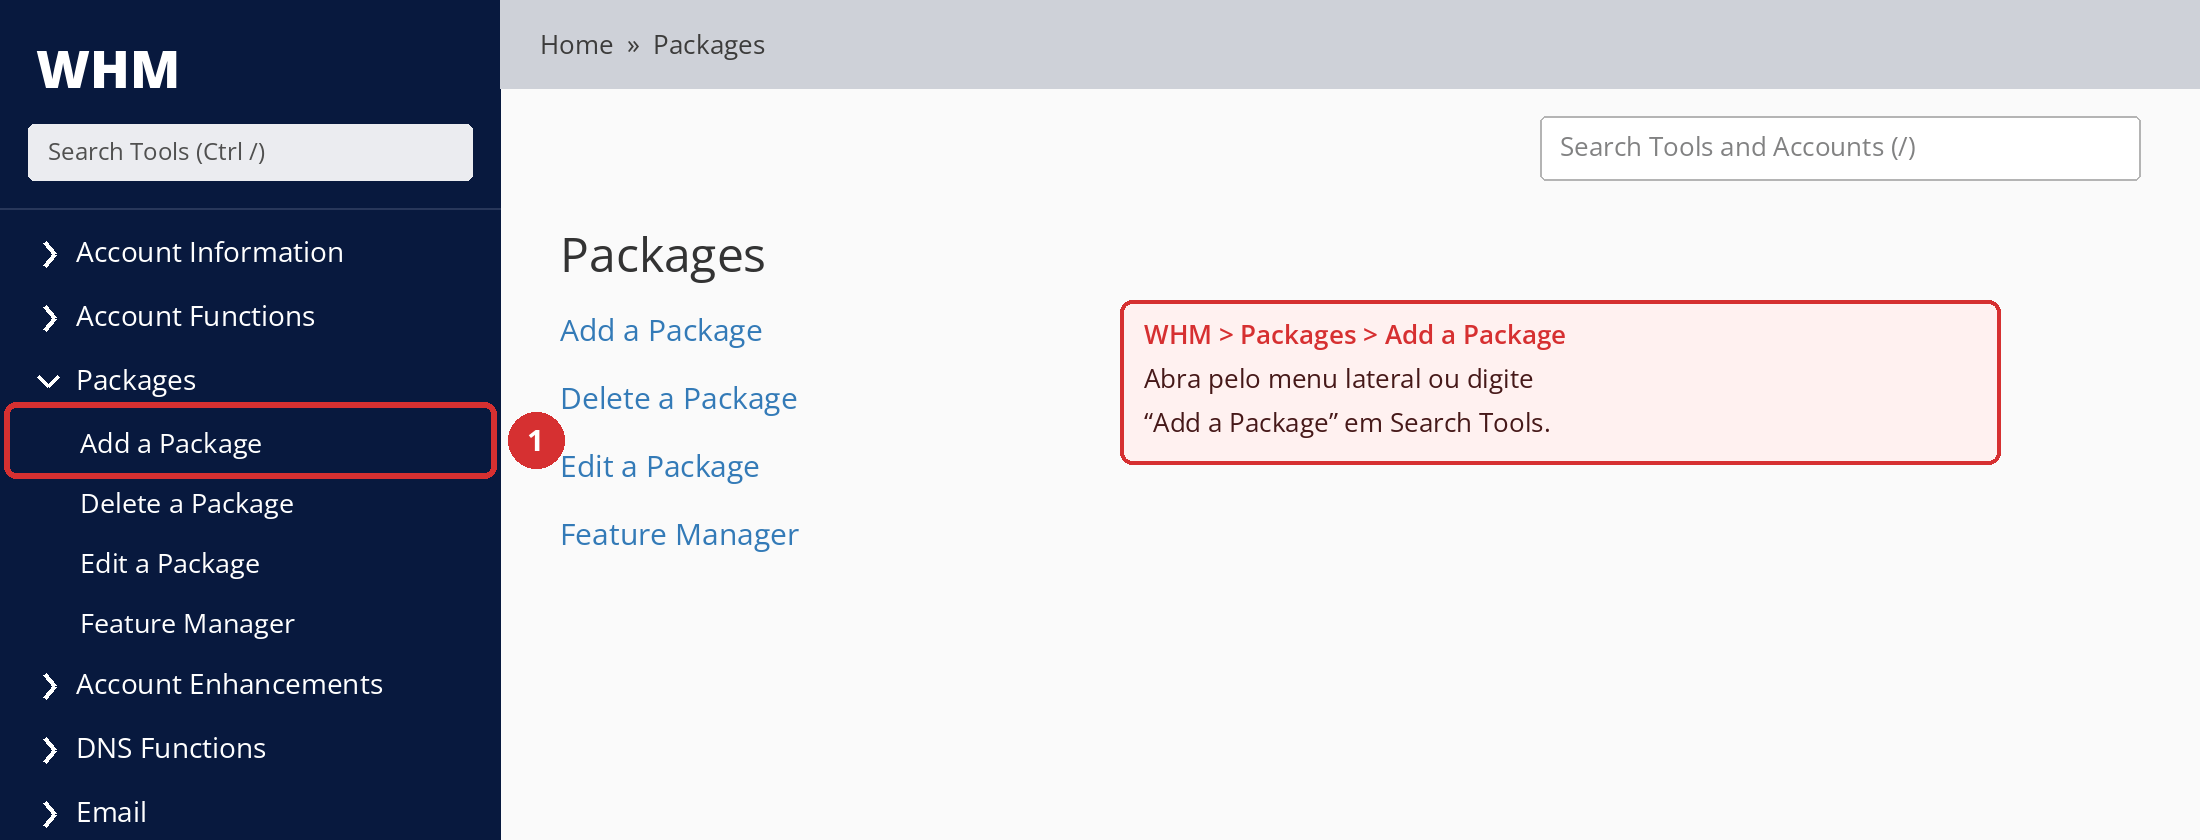Viewport: 2200px width, 840px height.
Task: Expand the Account Information chevron
Action: (x=49, y=254)
